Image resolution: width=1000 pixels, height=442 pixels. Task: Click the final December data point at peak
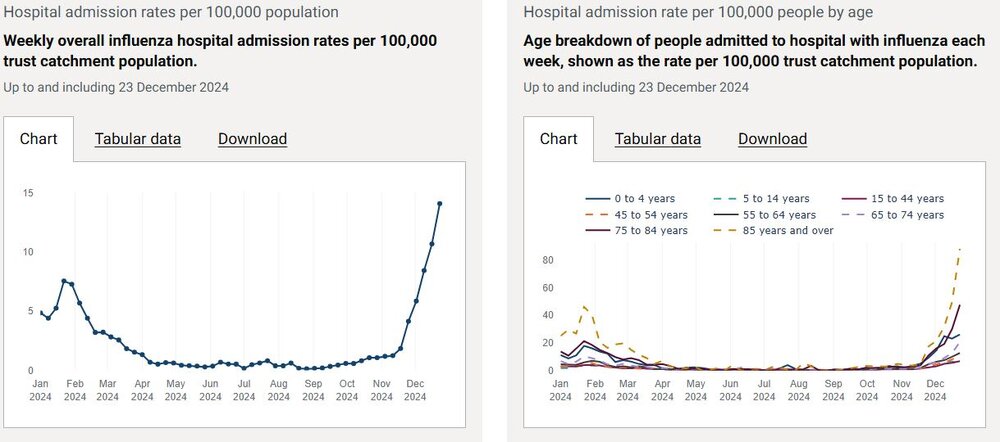point(440,203)
